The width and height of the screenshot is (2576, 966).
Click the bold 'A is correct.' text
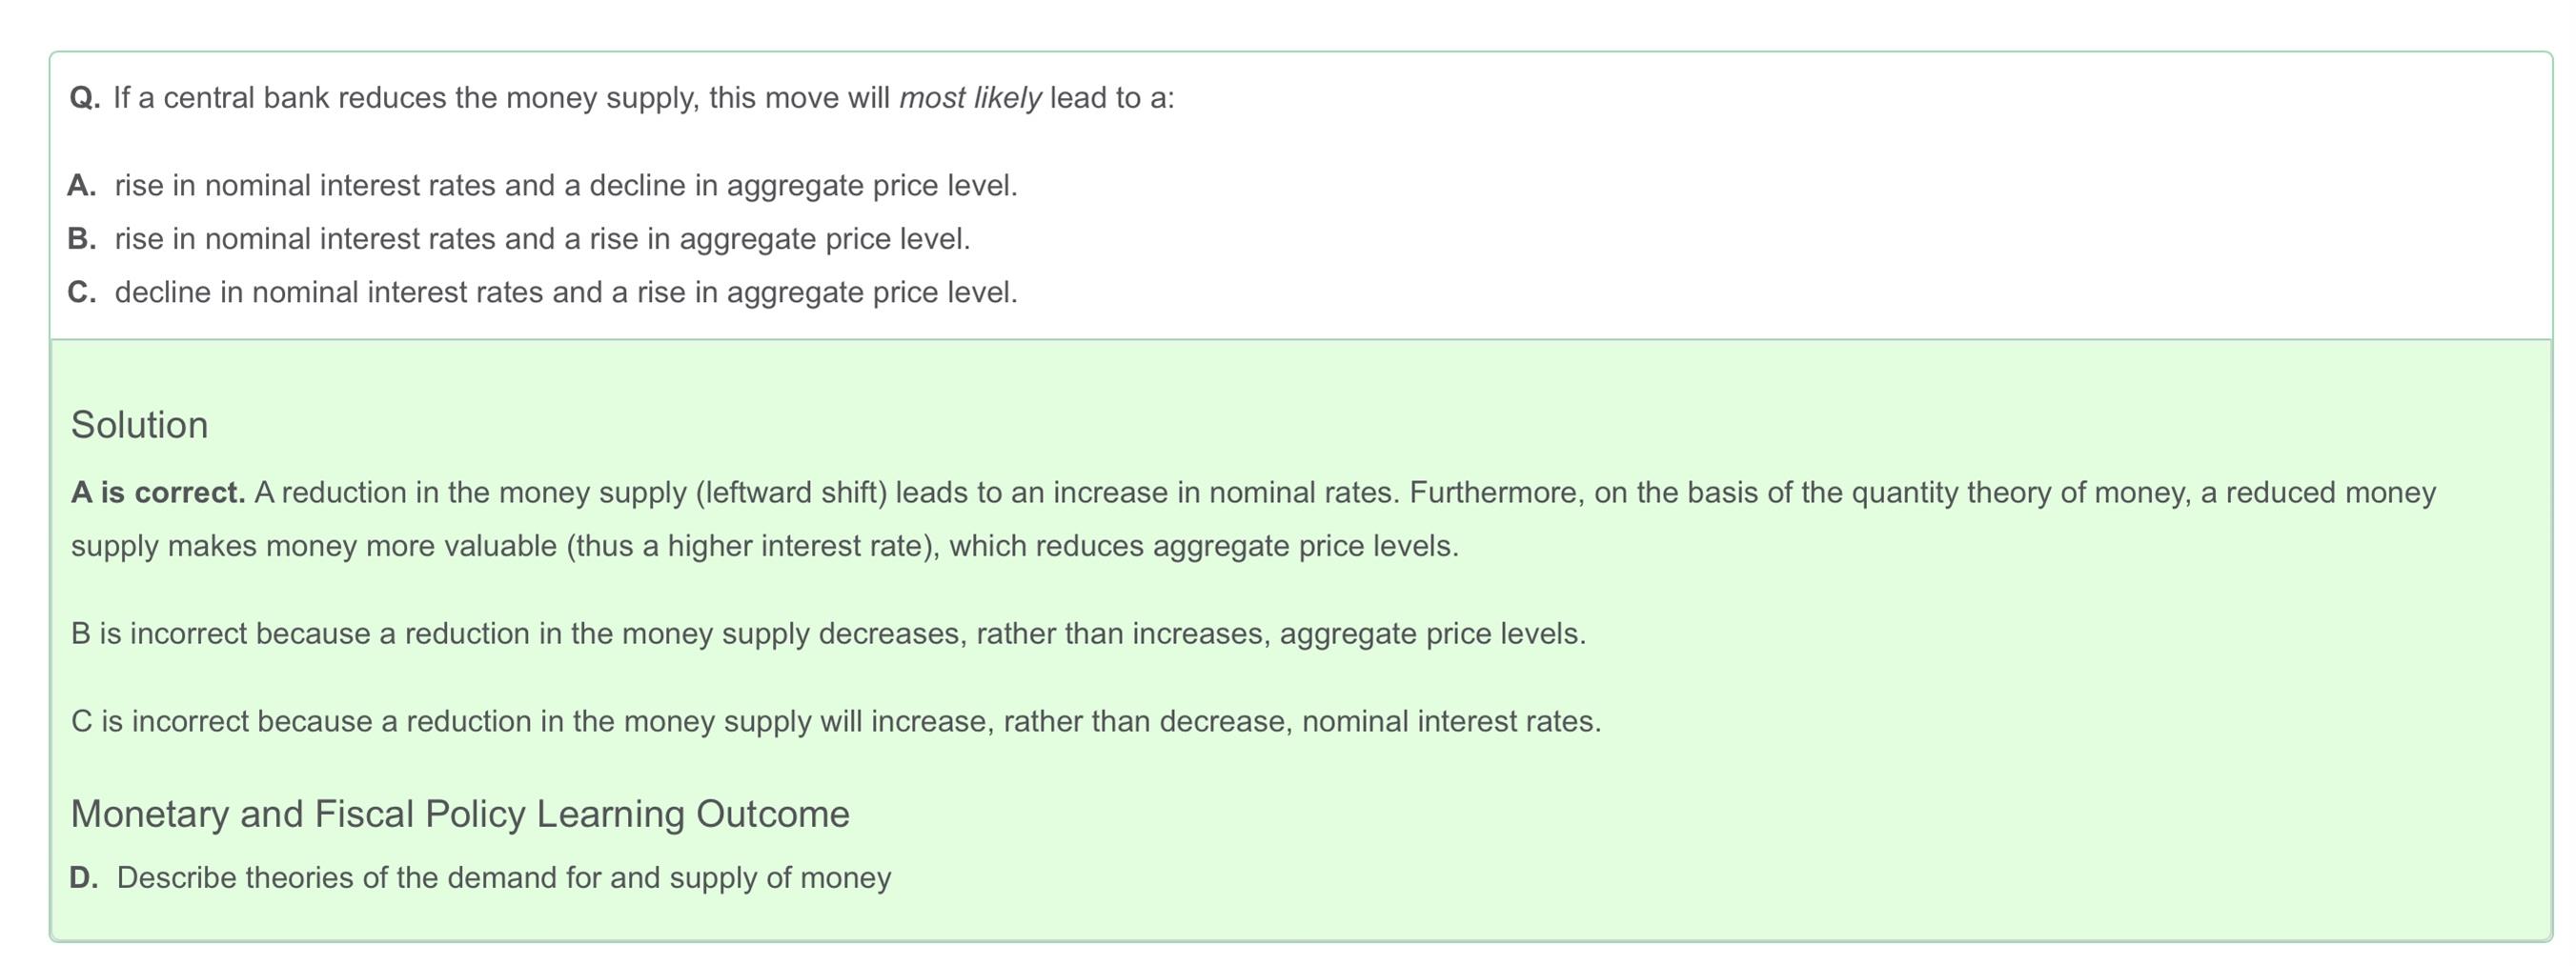coord(158,493)
